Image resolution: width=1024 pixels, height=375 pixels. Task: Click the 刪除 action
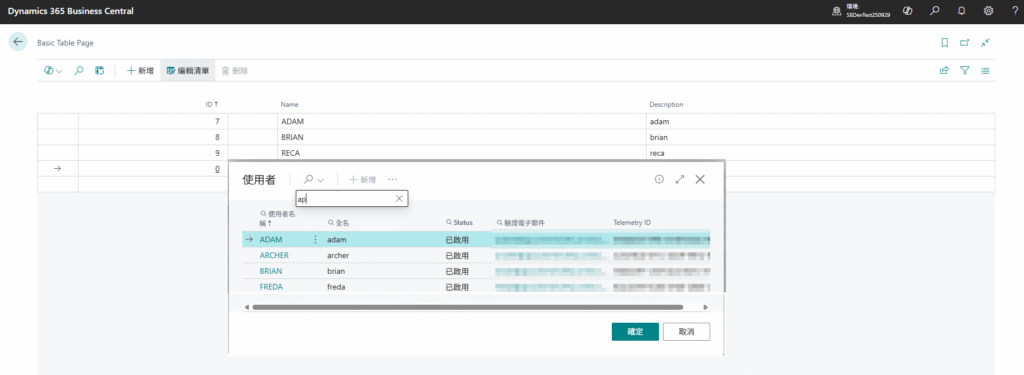click(234, 71)
